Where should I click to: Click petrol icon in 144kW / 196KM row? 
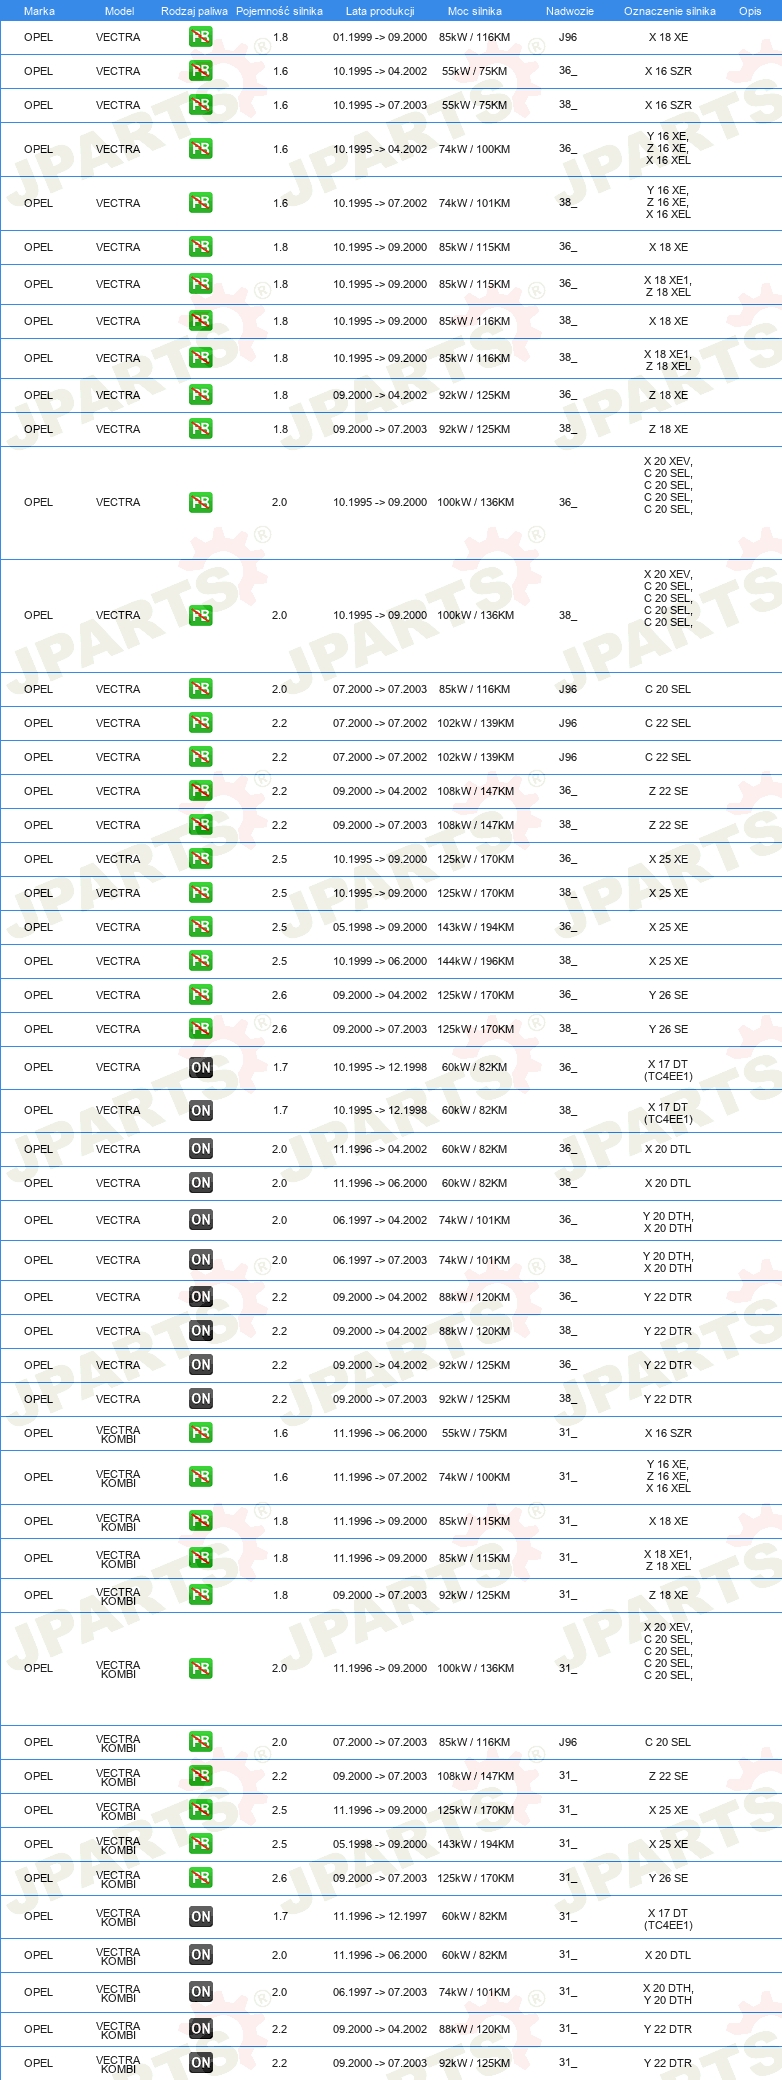[x=201, y=961]
